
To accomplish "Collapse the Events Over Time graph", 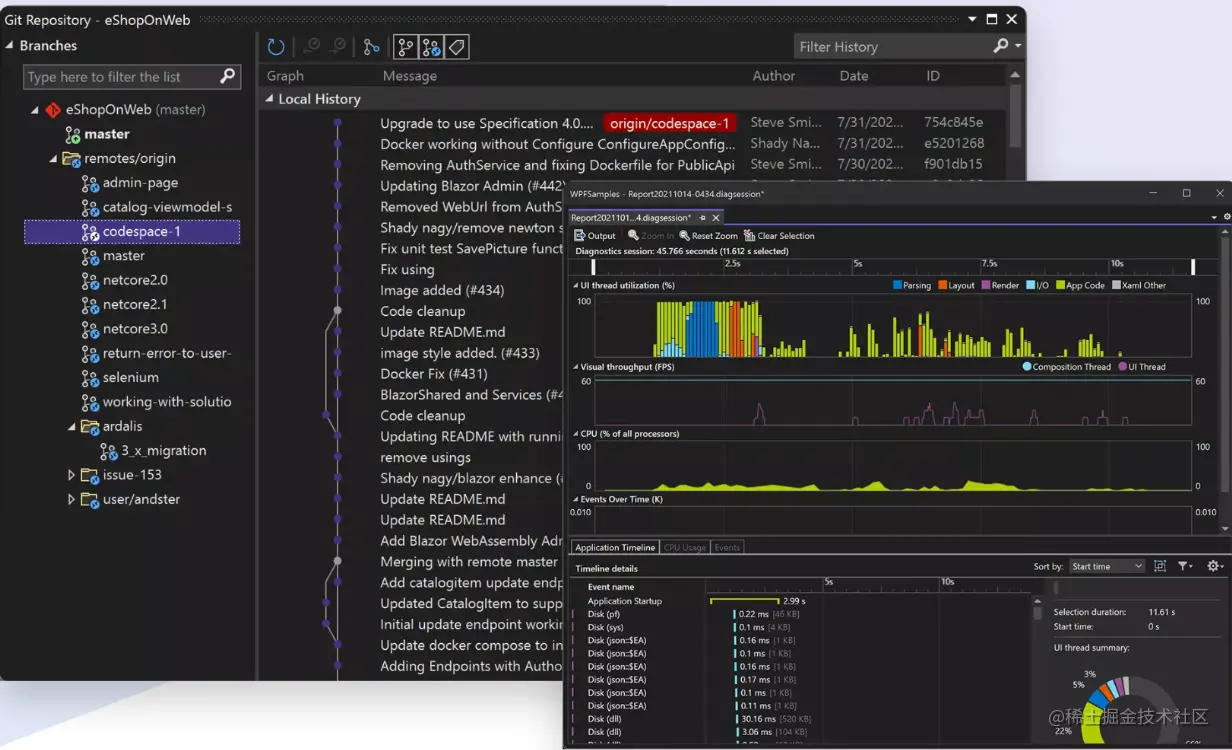I will coord(576,499).
